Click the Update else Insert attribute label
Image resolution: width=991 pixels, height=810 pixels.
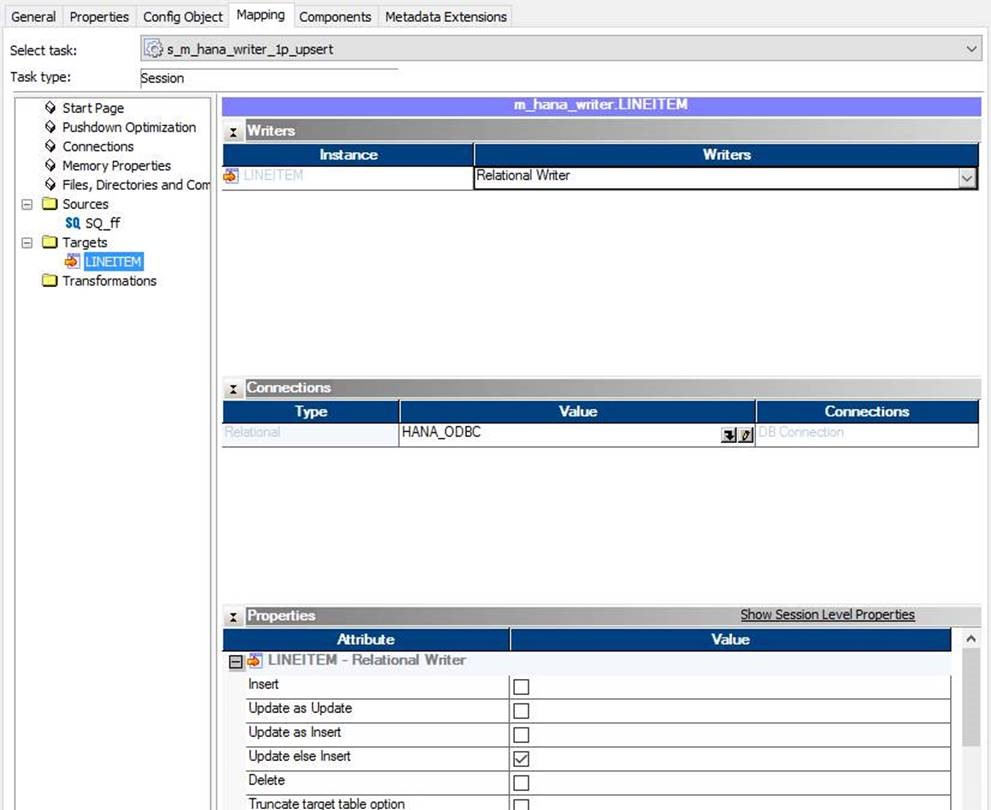(x=300, y=756)
